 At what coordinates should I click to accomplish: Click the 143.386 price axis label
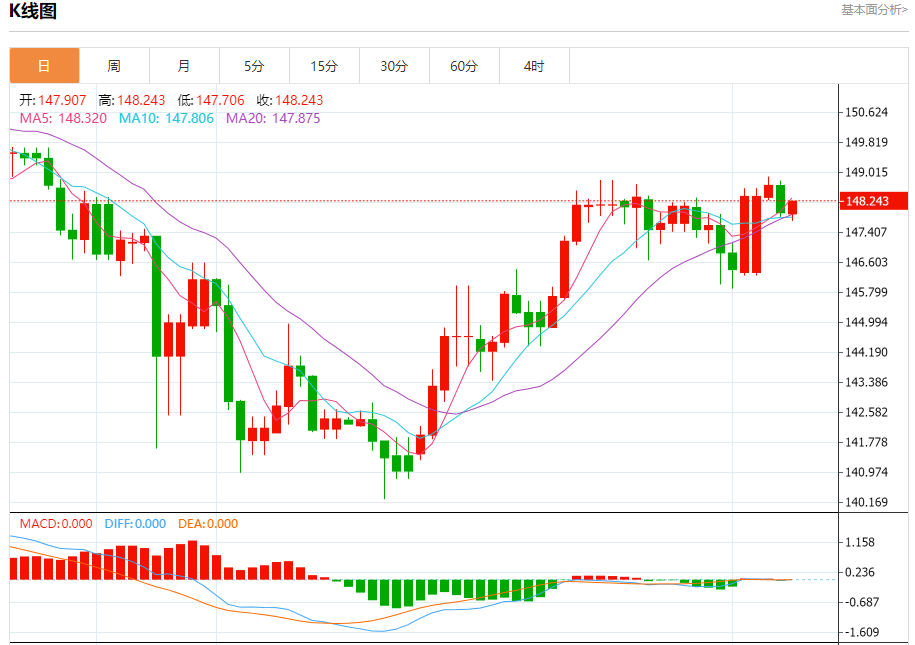(x=867, y=382)
